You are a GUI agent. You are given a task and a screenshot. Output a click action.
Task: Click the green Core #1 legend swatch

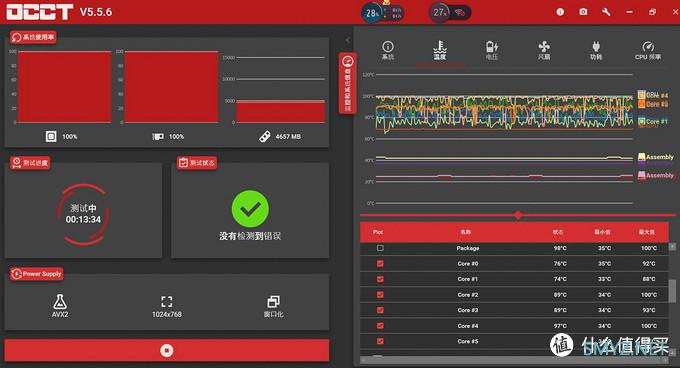tap(641, 122)
